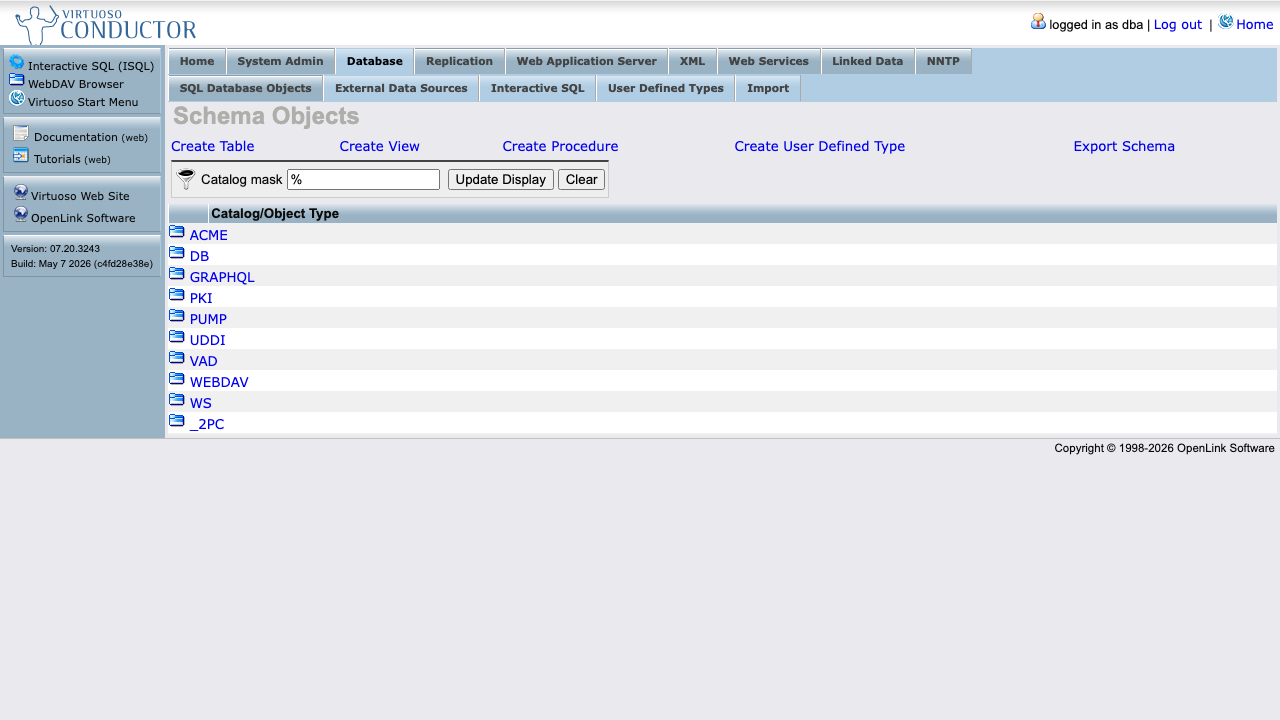Click the WebDAV Browser sidebar icon

17,80
